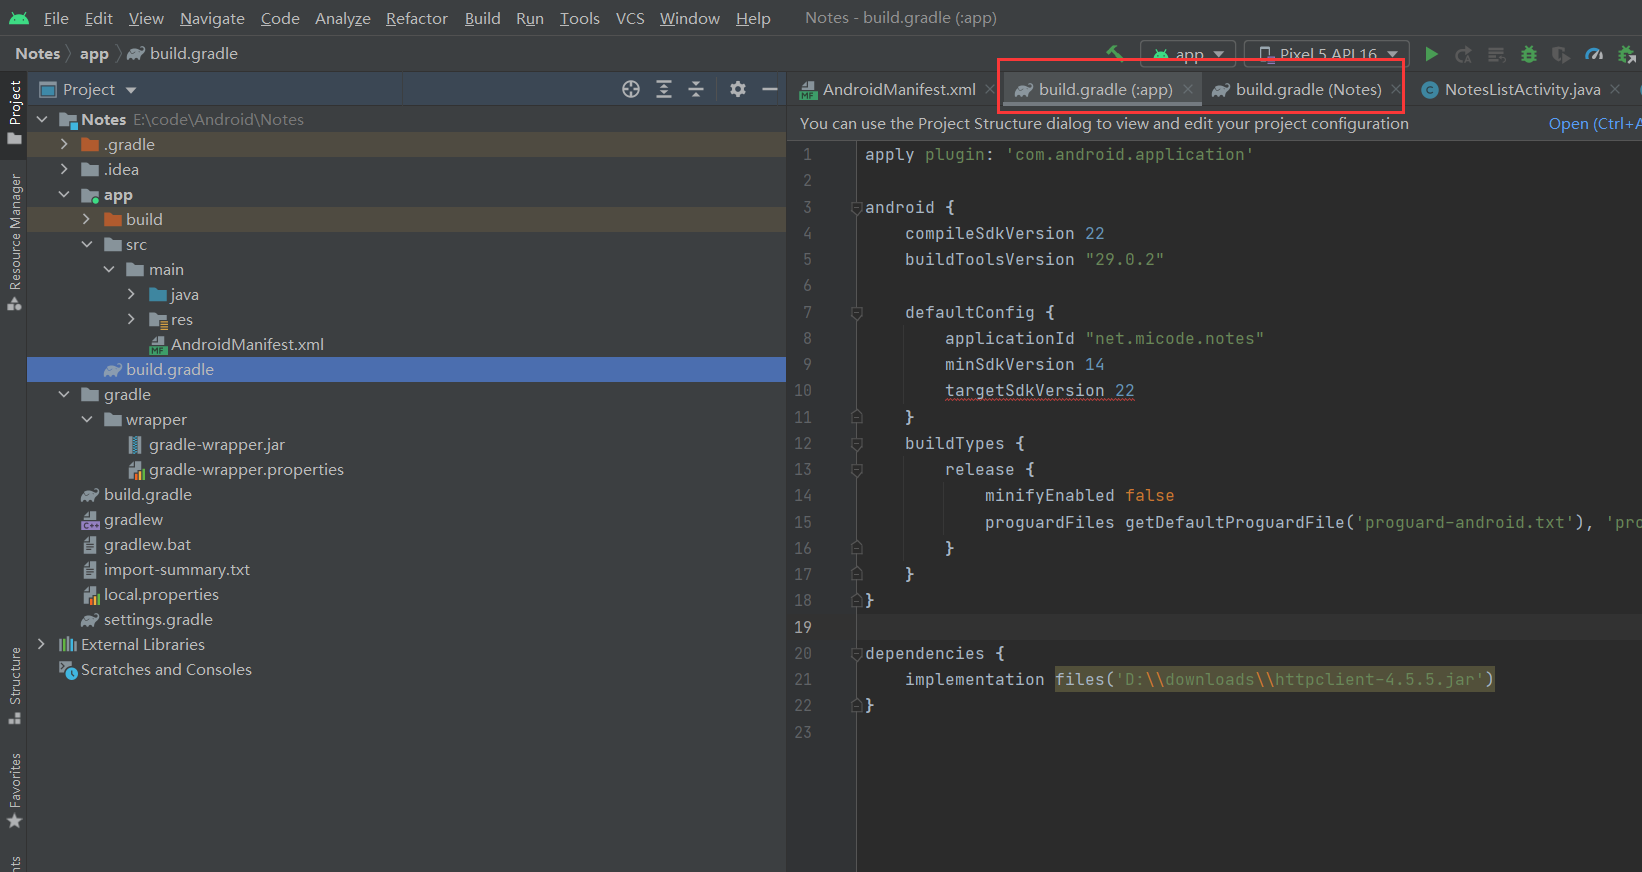Open Project panel gear settings
The height and width of the screenshot is (872, 1642).
pyautogui.click(x=738, y=89)
